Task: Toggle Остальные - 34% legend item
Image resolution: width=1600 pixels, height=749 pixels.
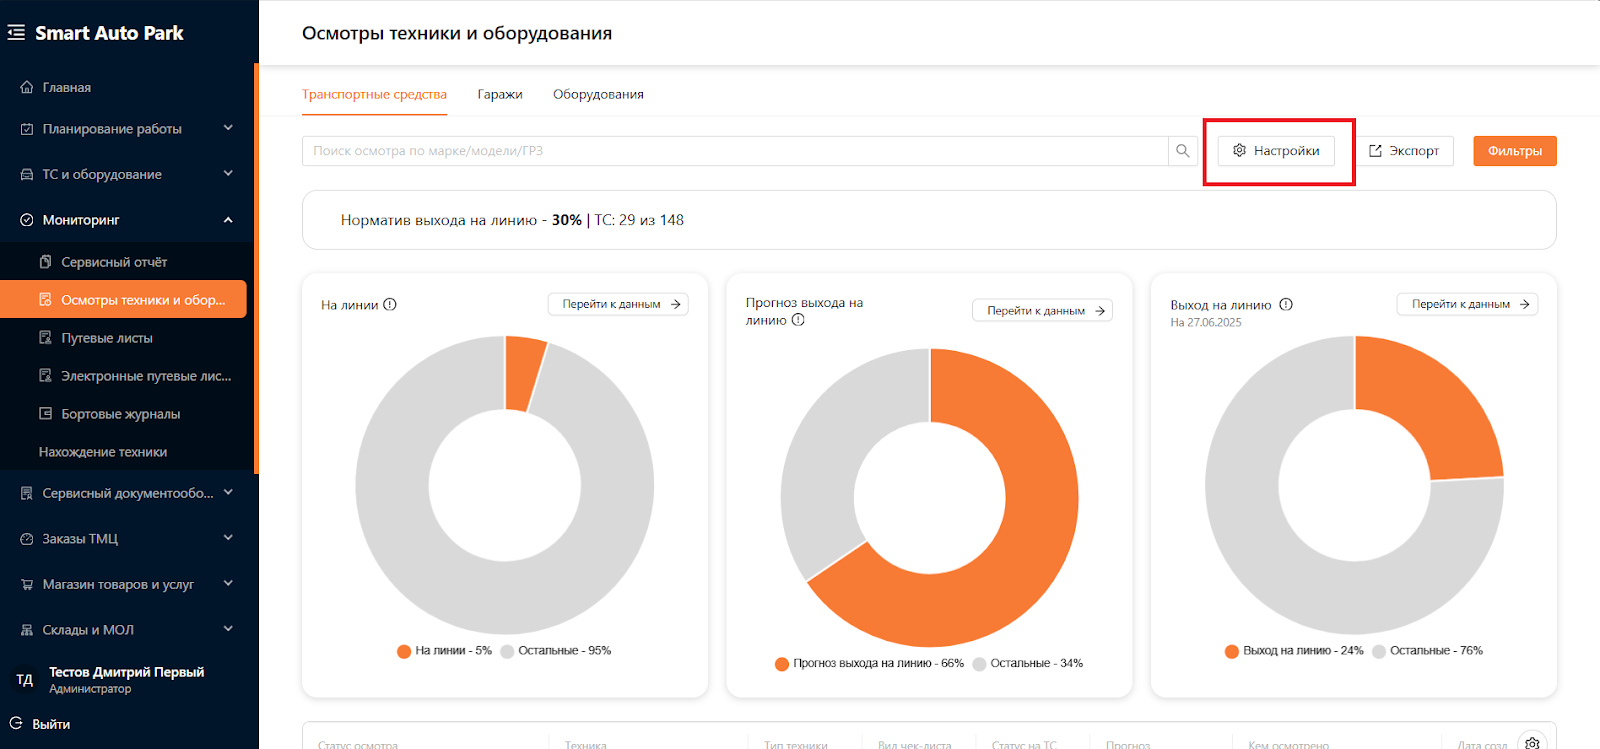Action: tap(1028, 664)
